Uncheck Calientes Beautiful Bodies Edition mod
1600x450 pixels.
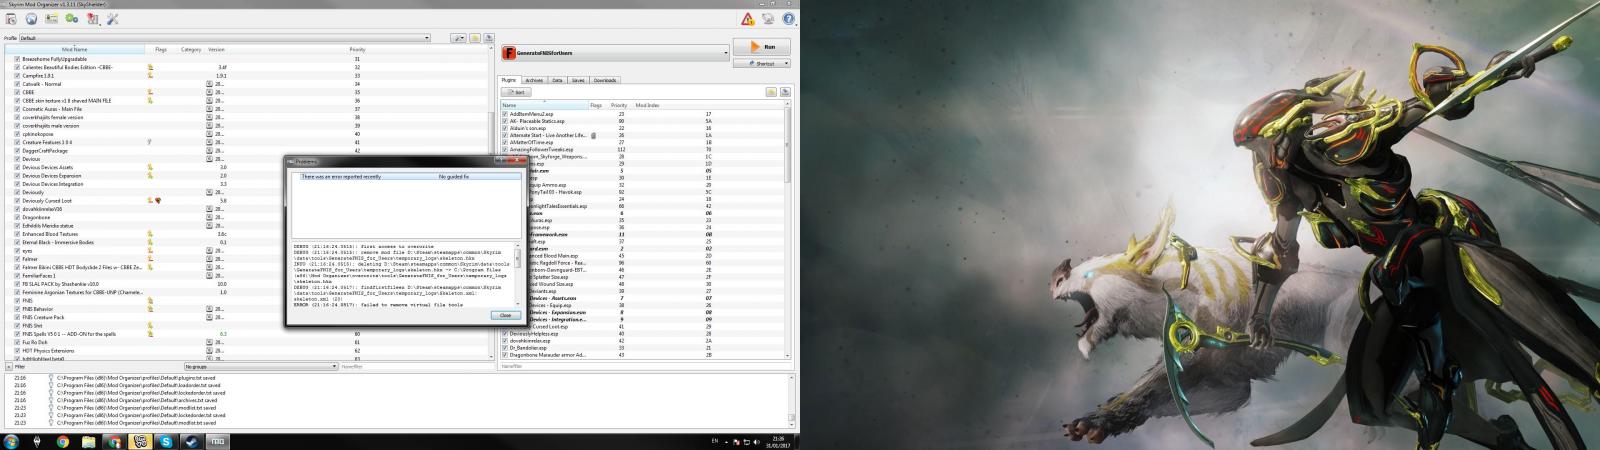click(17, 67)
